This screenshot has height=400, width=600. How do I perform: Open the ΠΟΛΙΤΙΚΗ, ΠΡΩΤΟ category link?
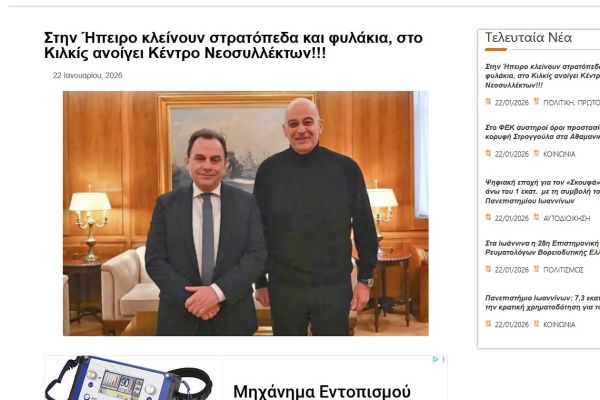click(571, 103)
